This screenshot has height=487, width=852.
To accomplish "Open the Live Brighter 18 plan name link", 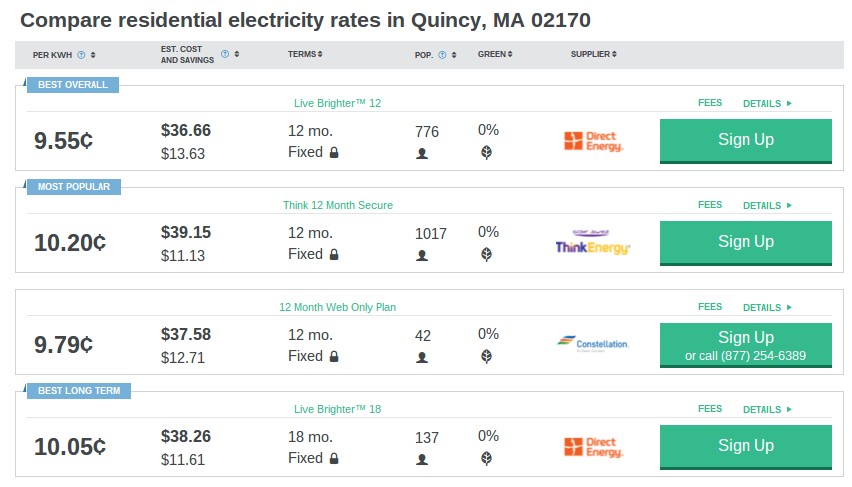I will click(x=337, y=409).
